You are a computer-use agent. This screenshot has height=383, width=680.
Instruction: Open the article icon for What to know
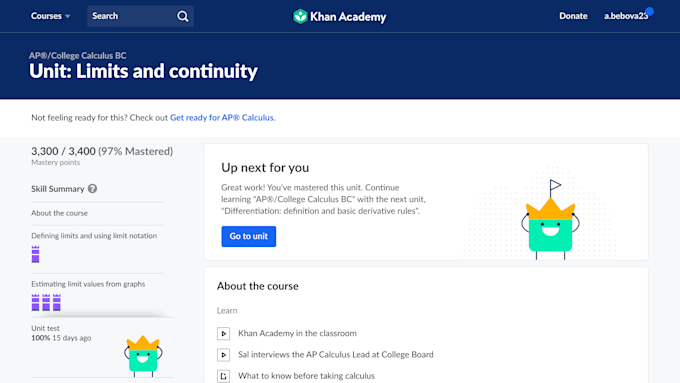point(223,376)
